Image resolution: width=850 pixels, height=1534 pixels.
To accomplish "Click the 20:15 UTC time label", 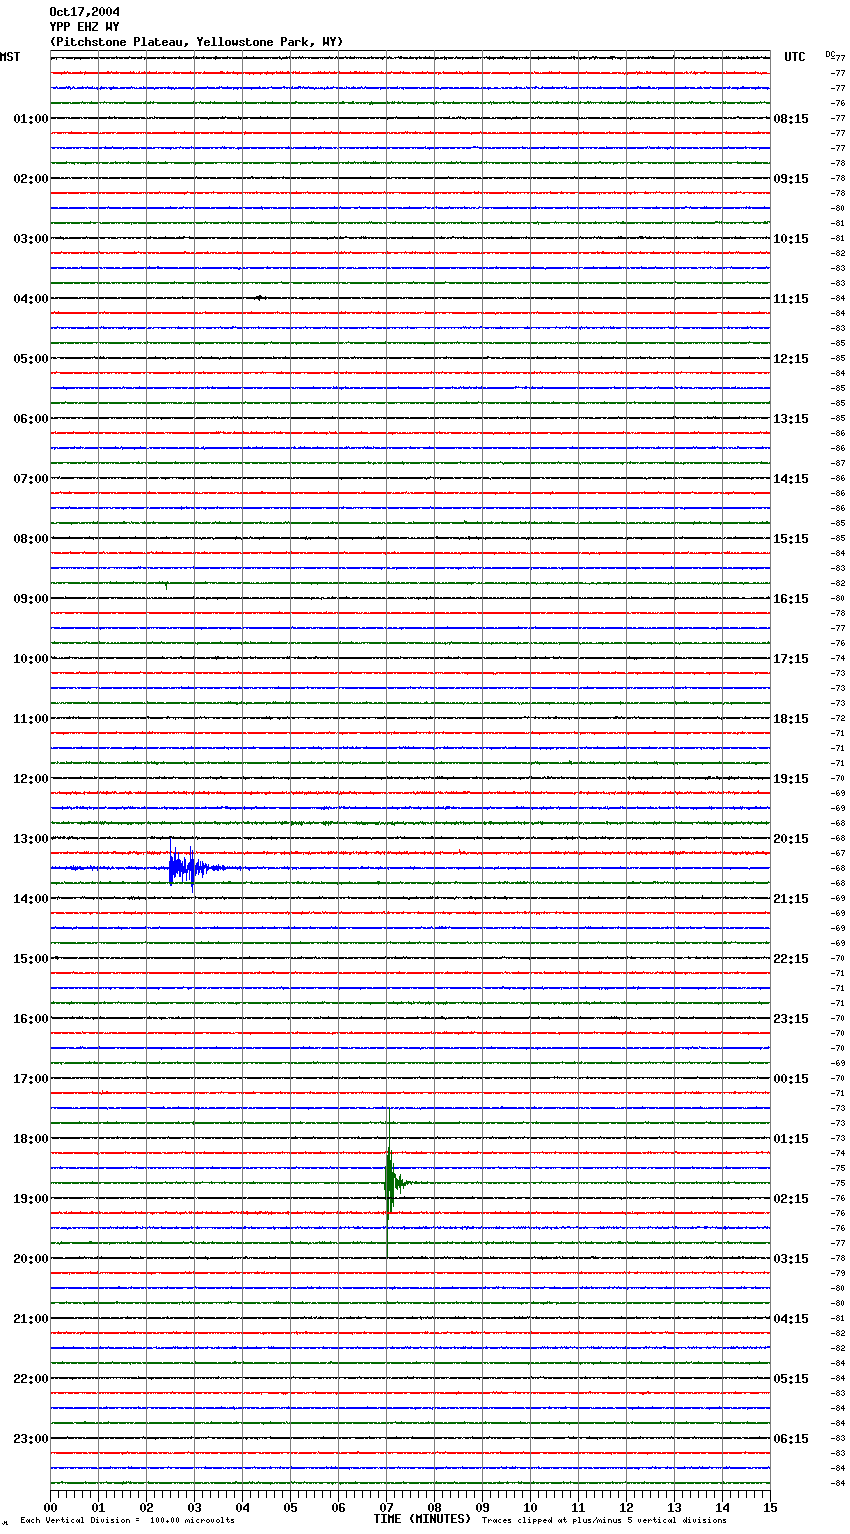I will (791, 839).
